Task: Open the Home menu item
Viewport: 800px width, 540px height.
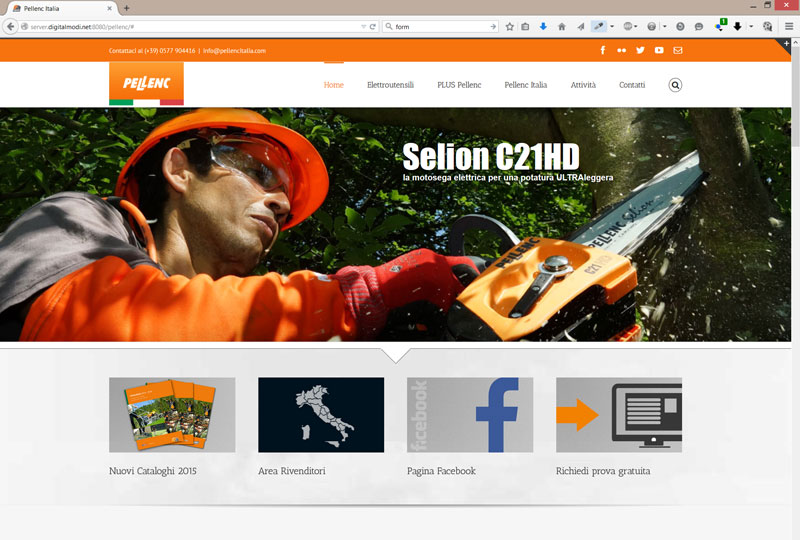Action: [334, 85]
